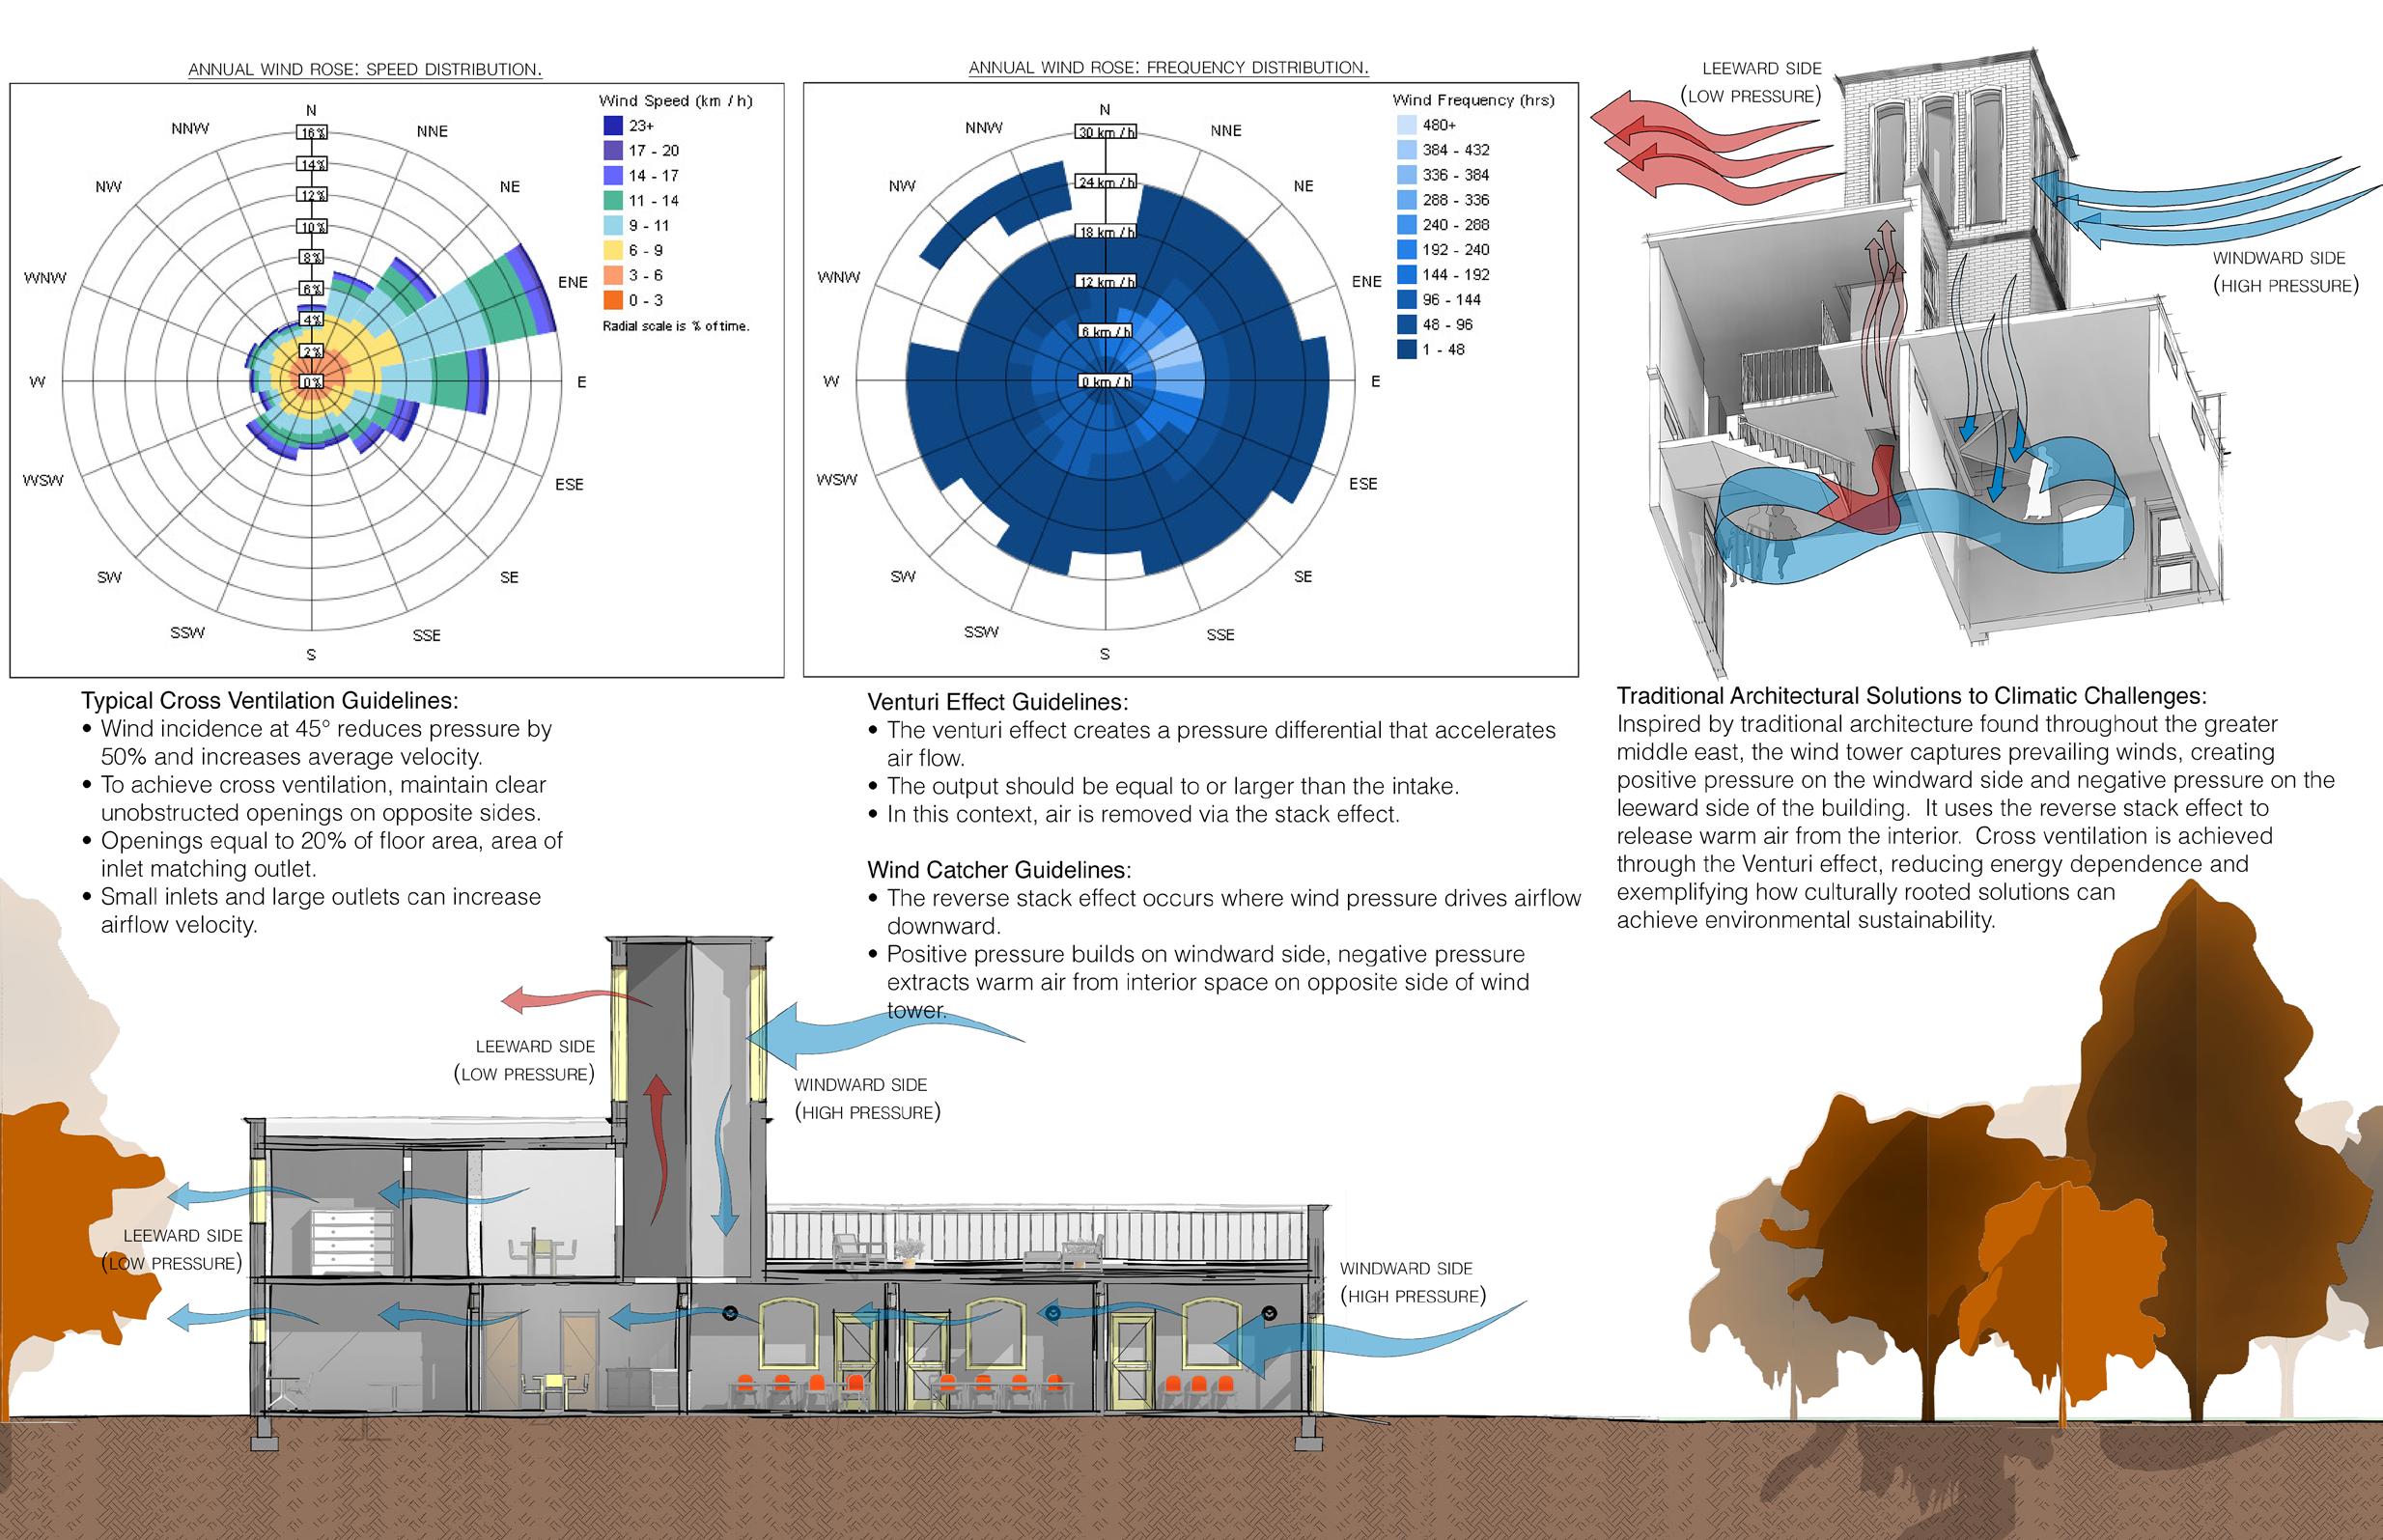Screen dimensions: 2383x1540
Task: Select the 23+ wind speed legend swatch
Action: (613, 126)
